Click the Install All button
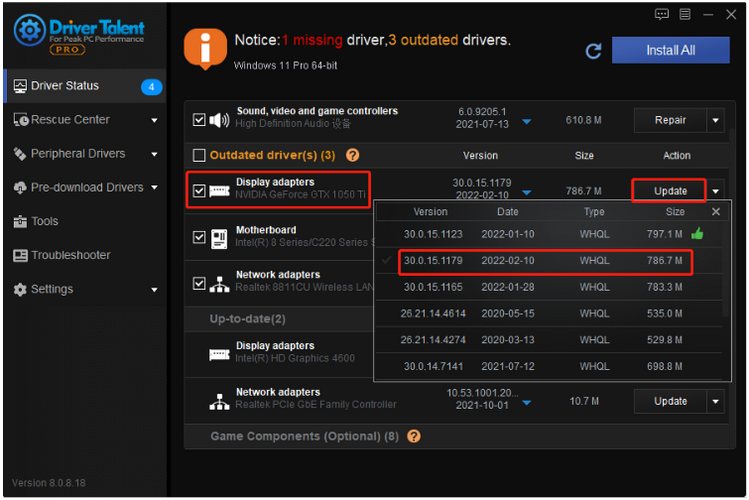 [671, 50]
